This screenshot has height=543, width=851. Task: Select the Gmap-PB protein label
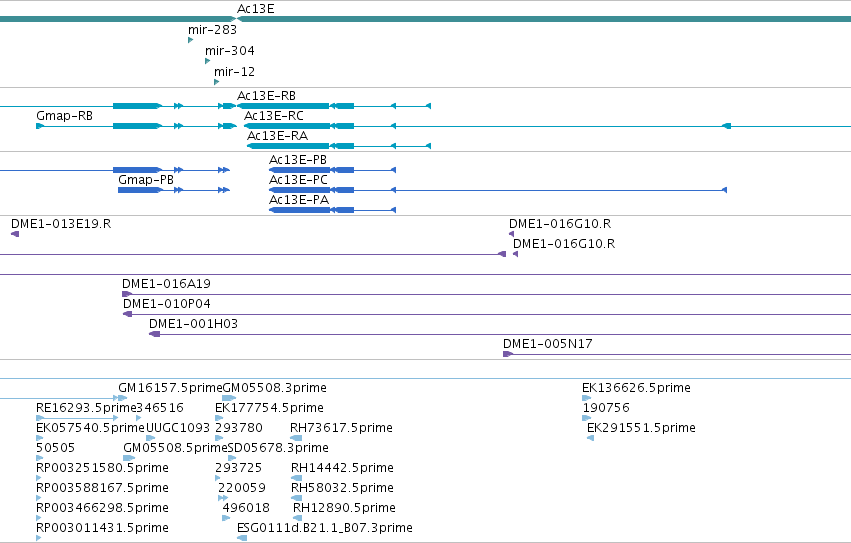click(146, 180)
